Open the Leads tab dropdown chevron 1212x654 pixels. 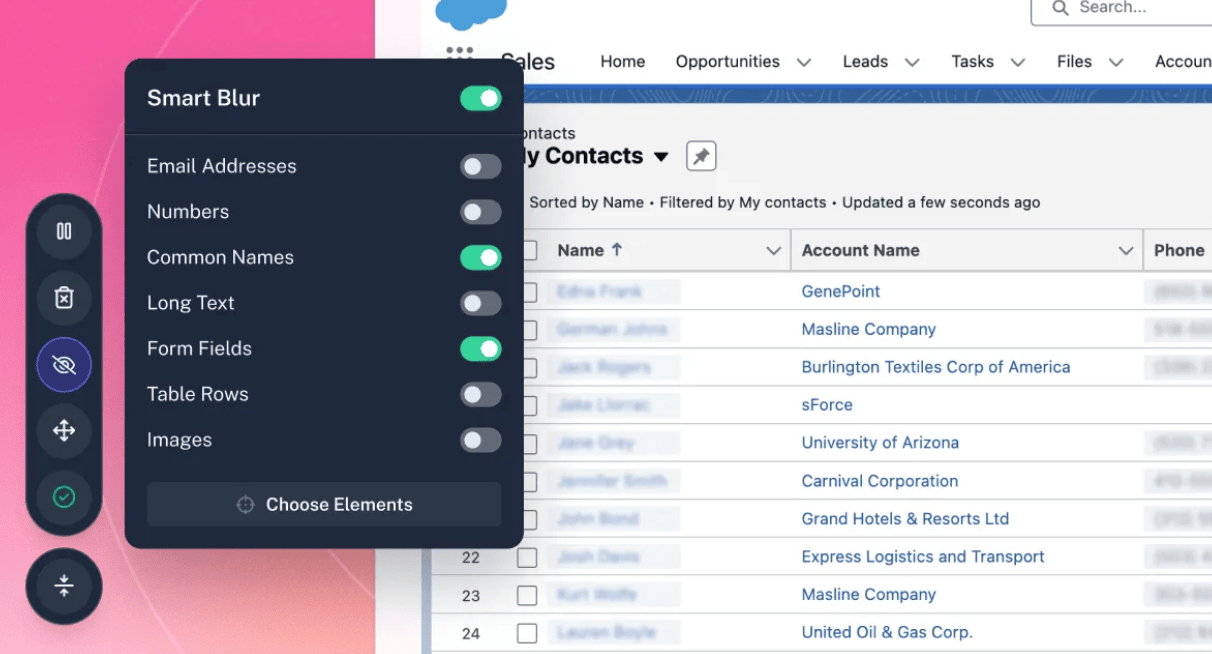pos(912,62)
